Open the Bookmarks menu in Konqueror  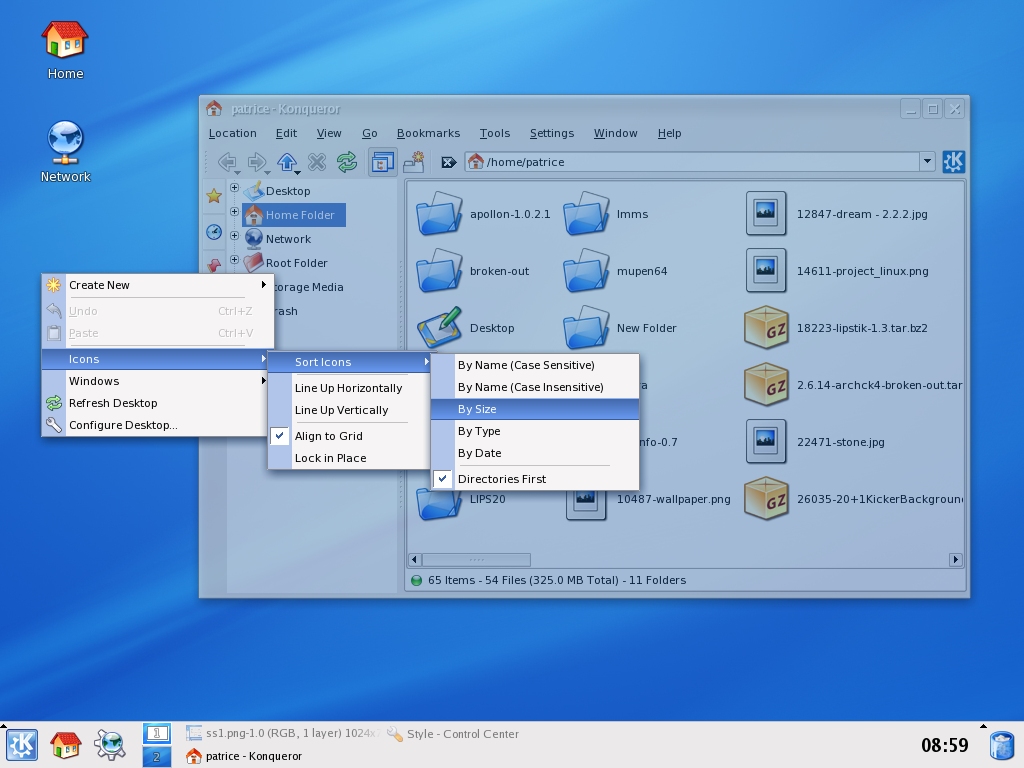[x=428, y=133]
